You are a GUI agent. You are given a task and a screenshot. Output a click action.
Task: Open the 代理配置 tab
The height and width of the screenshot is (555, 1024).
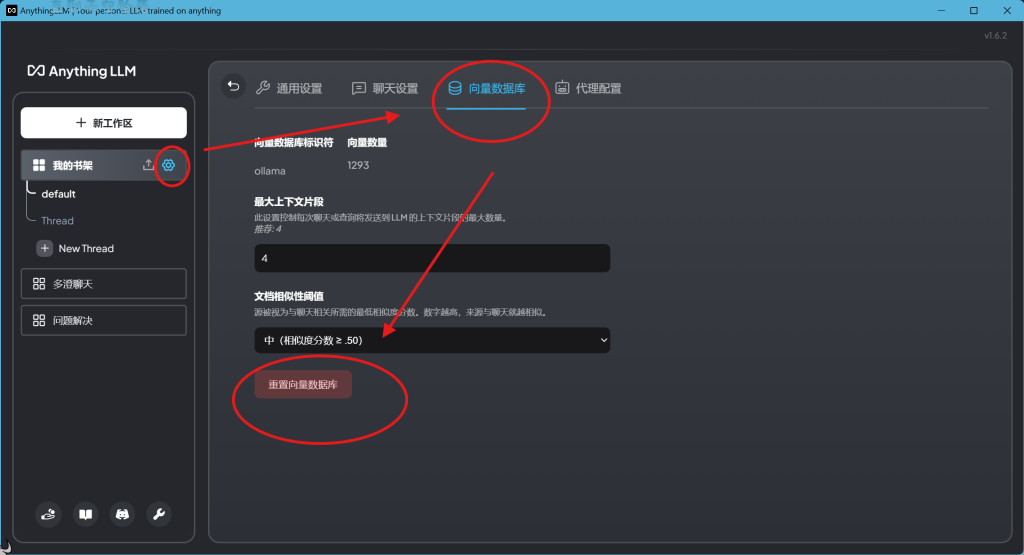tap(588, 88)
